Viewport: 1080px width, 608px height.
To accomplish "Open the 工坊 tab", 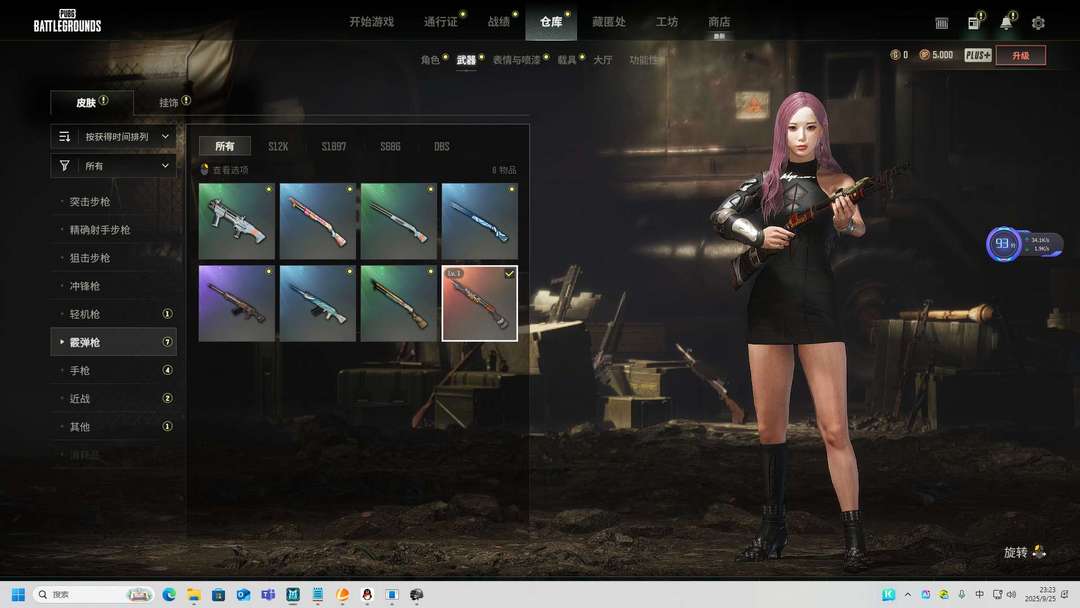I will [667, 22].
